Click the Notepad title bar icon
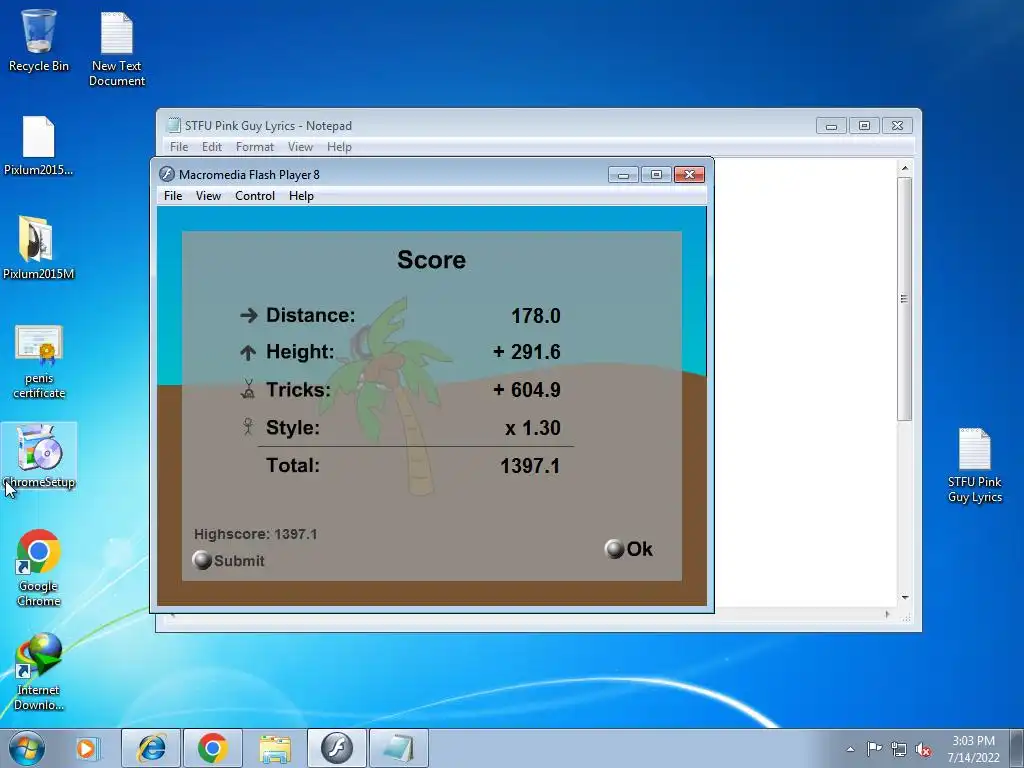This screenshot has height=768, width=1024. (174, 125)
